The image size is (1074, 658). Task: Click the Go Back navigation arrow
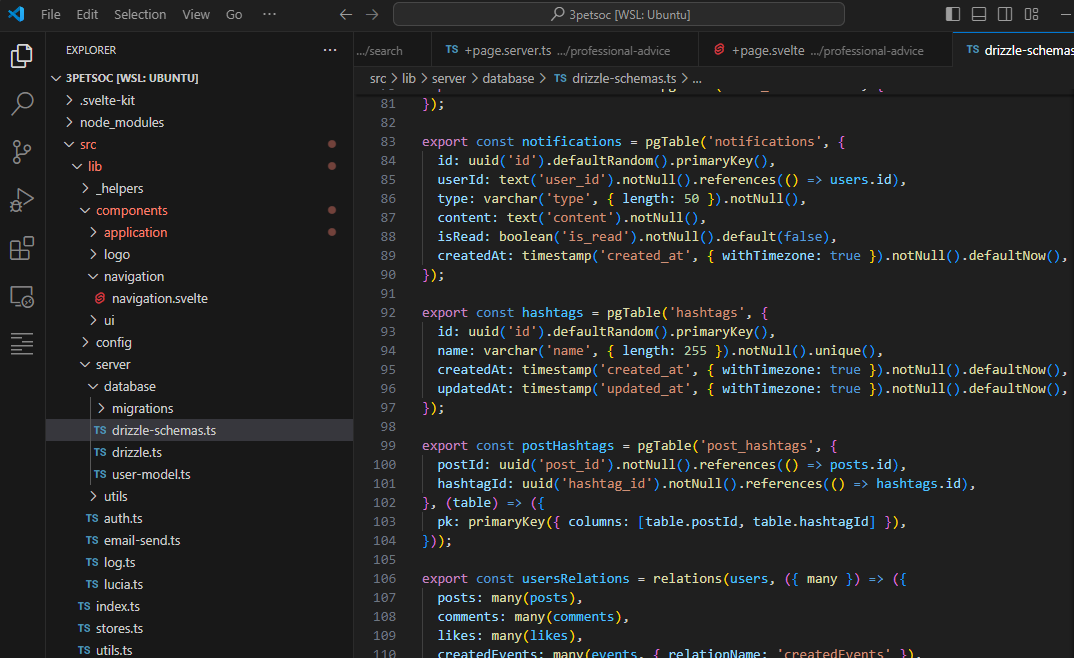click(345, 14)
